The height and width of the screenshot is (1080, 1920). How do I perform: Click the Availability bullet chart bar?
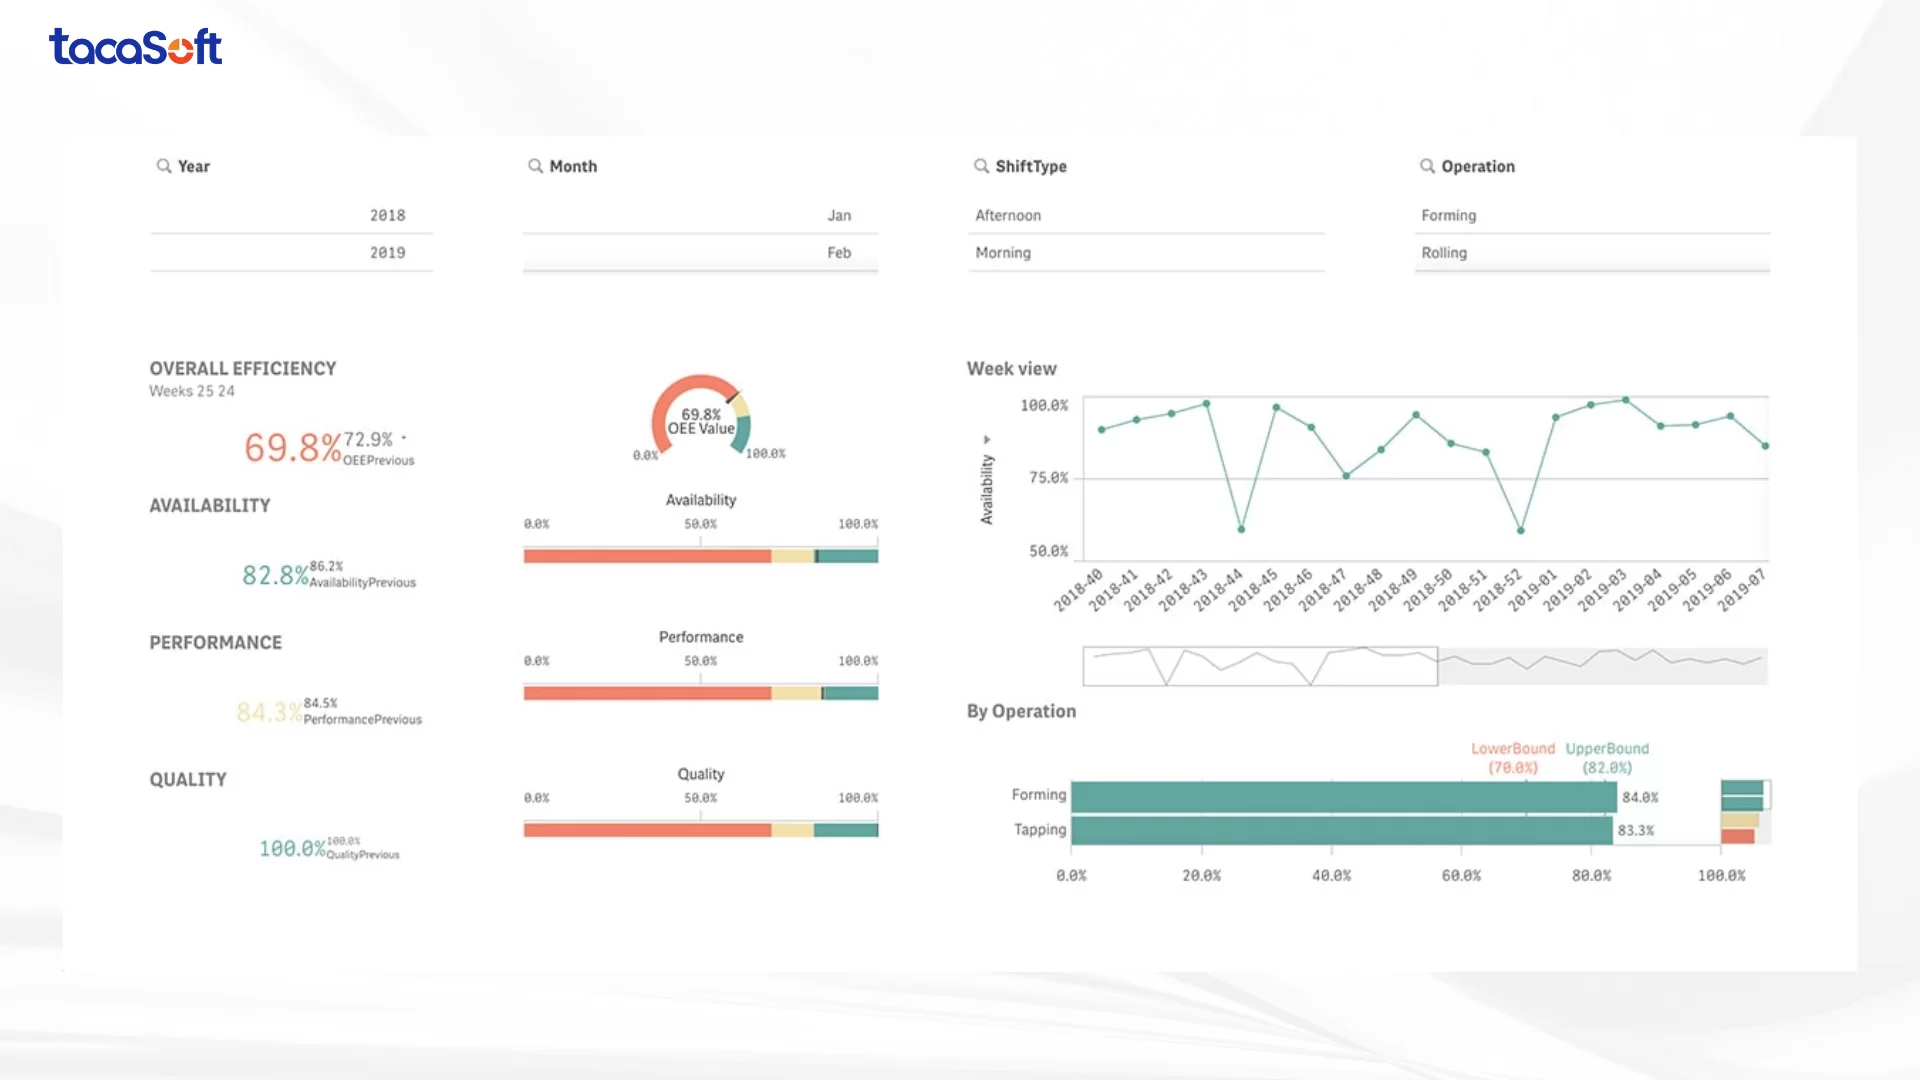click(x=701, y=556)
